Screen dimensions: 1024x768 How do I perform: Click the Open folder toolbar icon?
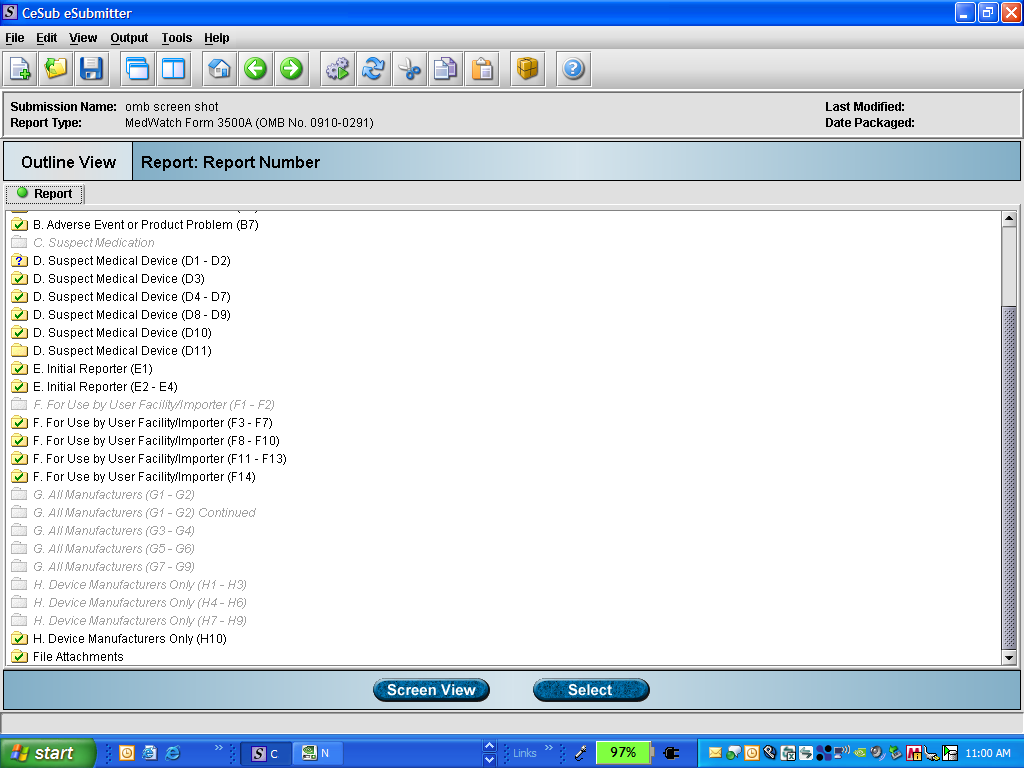pyautogui.click(x=56, y=69)
